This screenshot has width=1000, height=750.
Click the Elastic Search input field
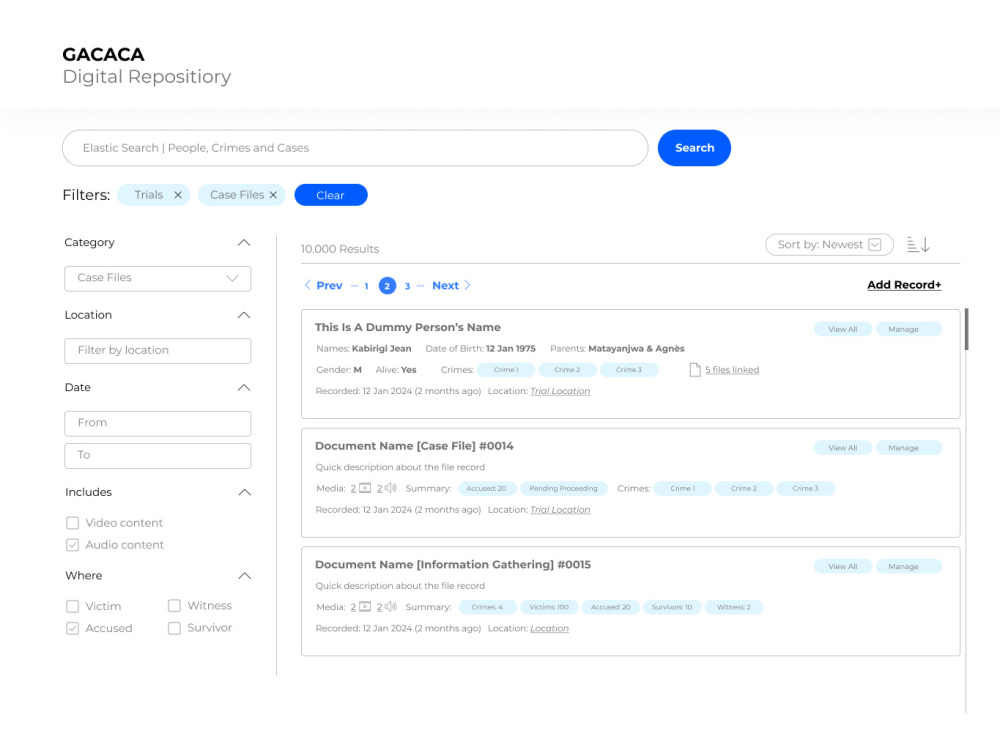355,148
